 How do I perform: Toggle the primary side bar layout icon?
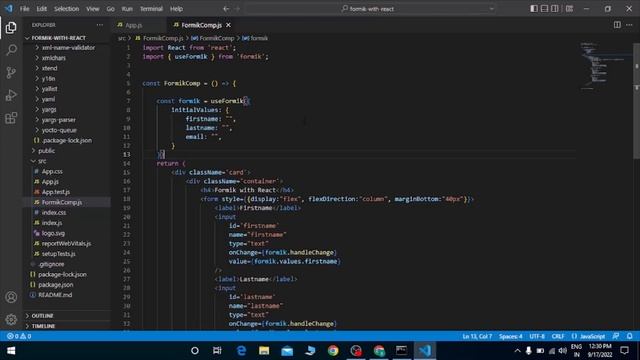coord(534,9)
